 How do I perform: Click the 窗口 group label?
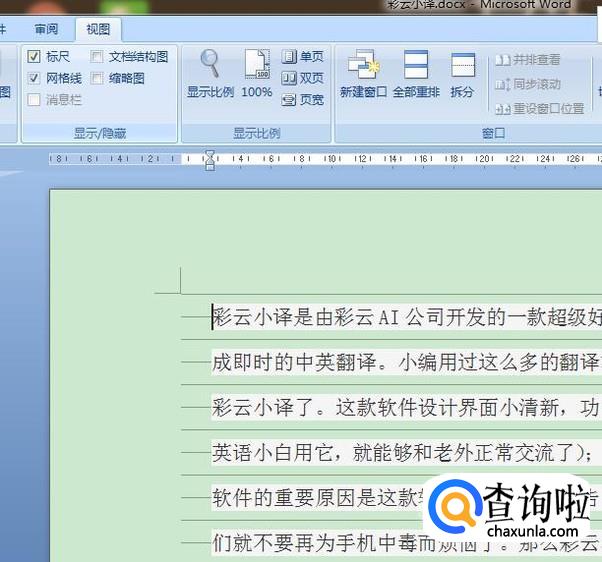click(493, 133)
